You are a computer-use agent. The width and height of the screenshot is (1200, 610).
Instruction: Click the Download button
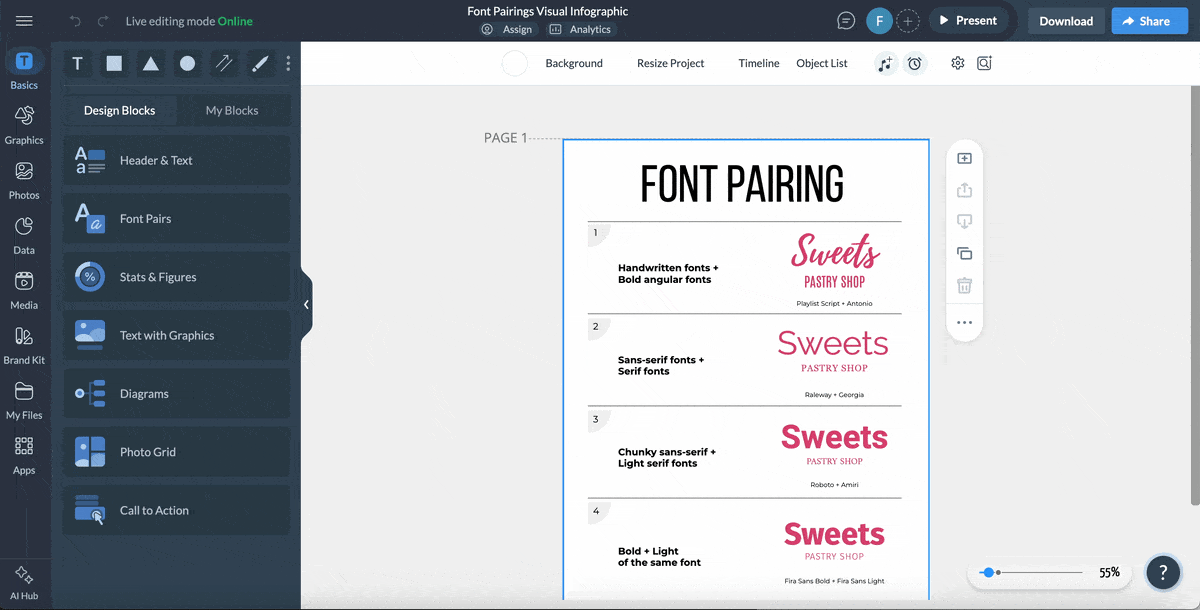coord(1066,20)
